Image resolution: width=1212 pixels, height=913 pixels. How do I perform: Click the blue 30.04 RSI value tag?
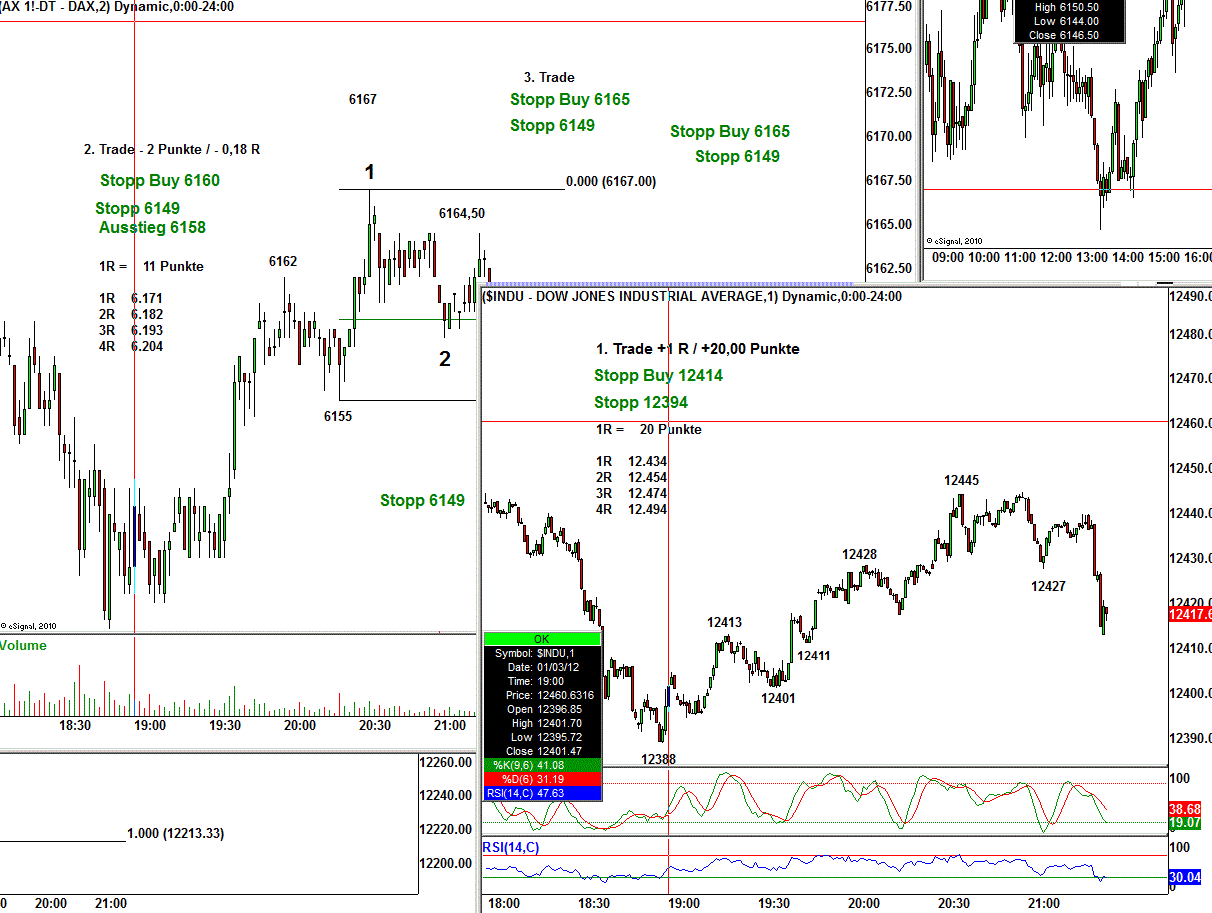tap(1189, 878)
